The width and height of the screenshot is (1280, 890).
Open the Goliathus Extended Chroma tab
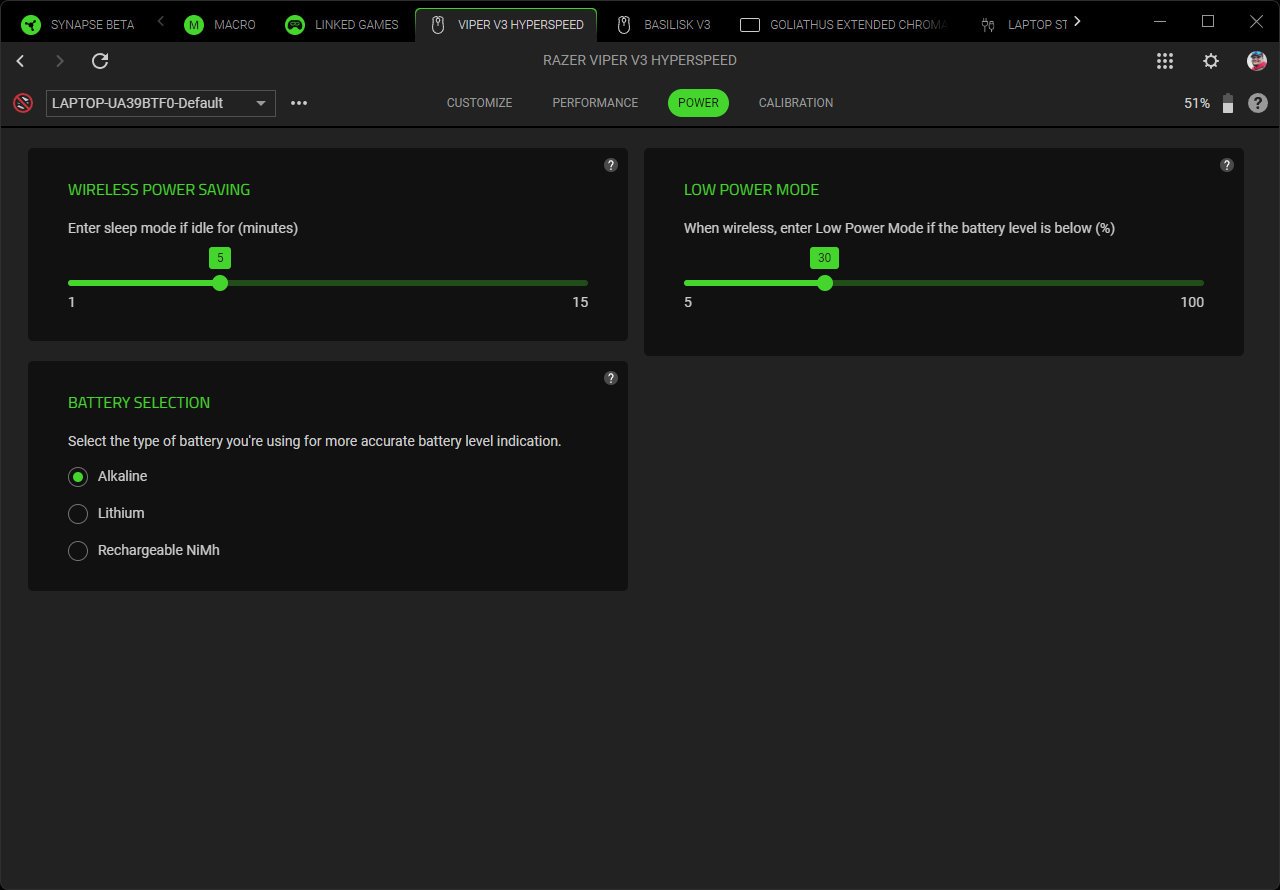pos(843,24)
